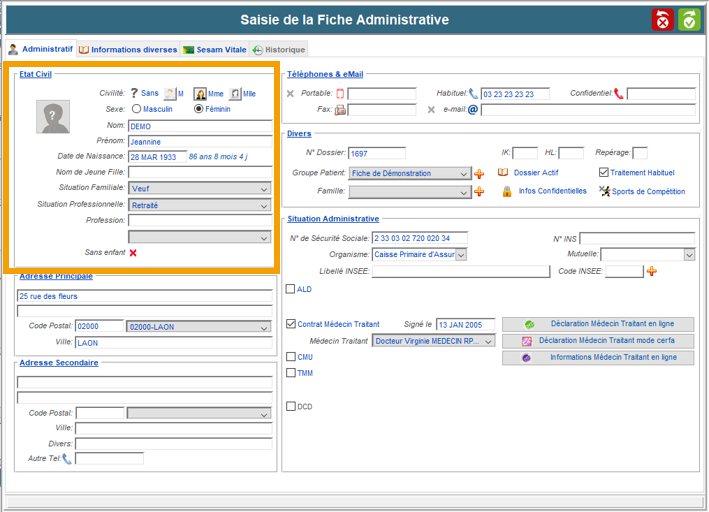The width and height of the screenshot is (709, 512).
Task: Enable the ALD checkbox
Action: click(291, 290)
